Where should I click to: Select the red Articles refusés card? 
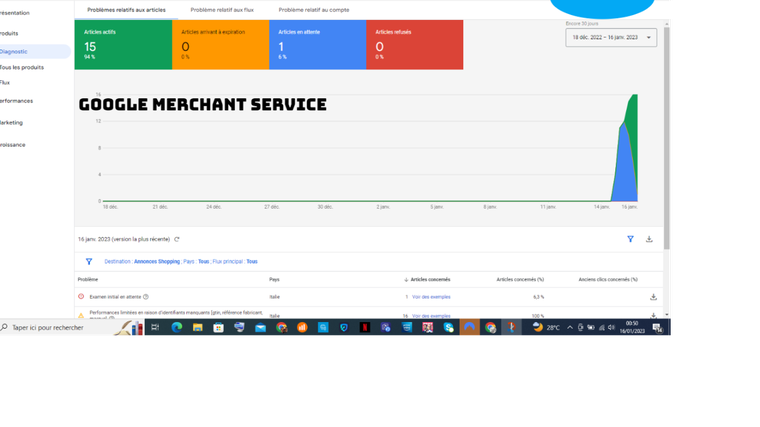pos(415,45)
